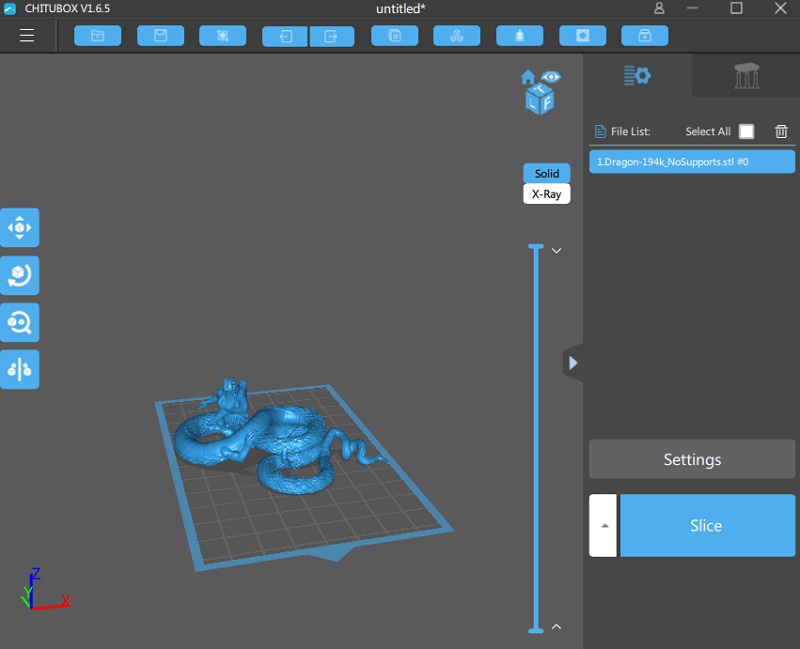Reset view using the home icon
Screen dimensions: 800x649
tap(527, 77)
